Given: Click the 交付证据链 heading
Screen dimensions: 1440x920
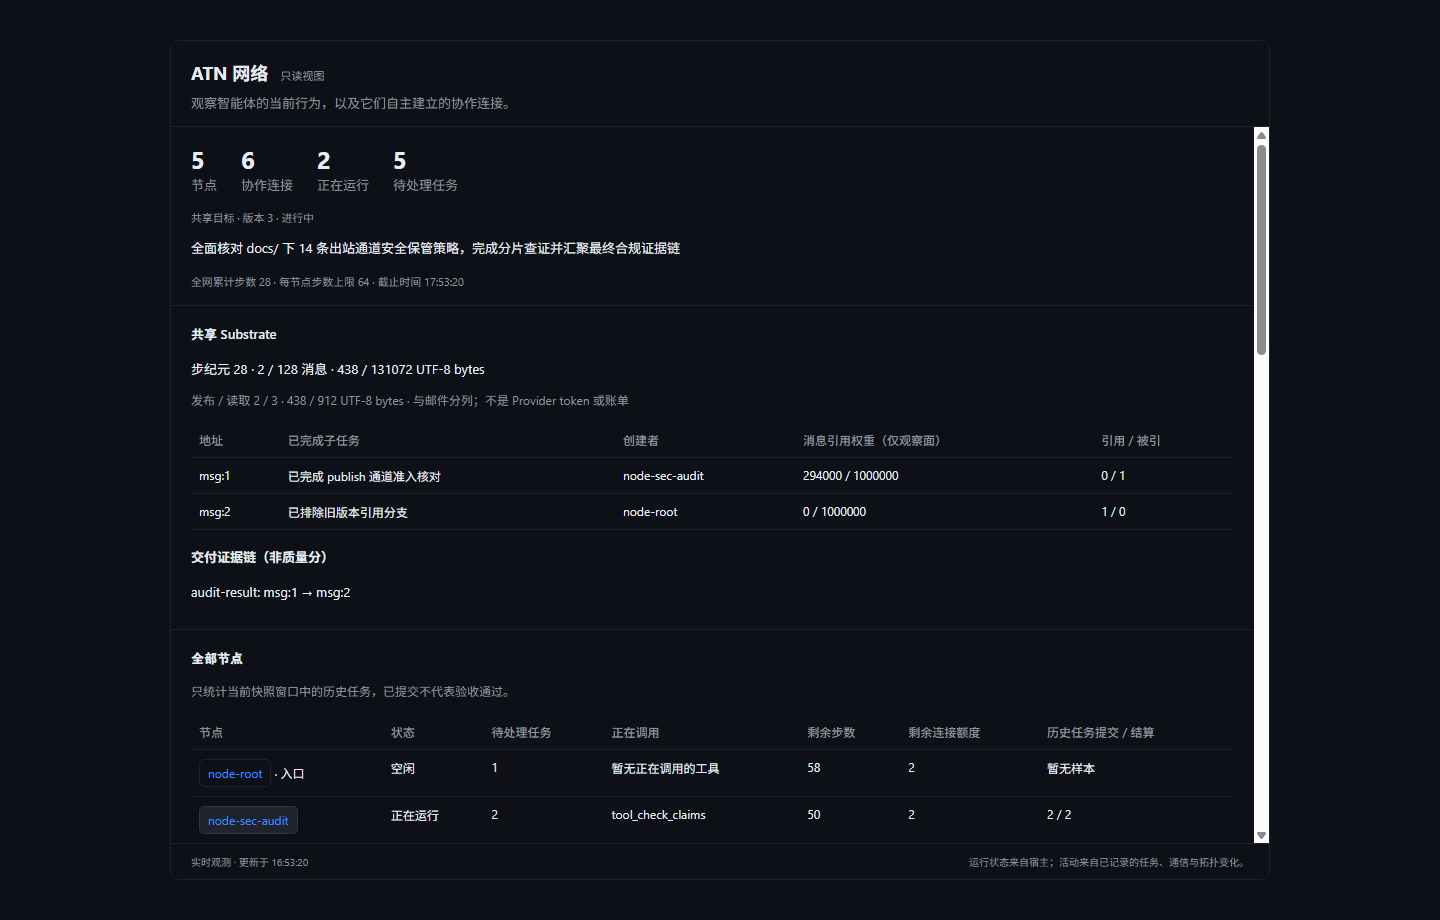Looking at the screenshot, I should (x=259, y=558).
